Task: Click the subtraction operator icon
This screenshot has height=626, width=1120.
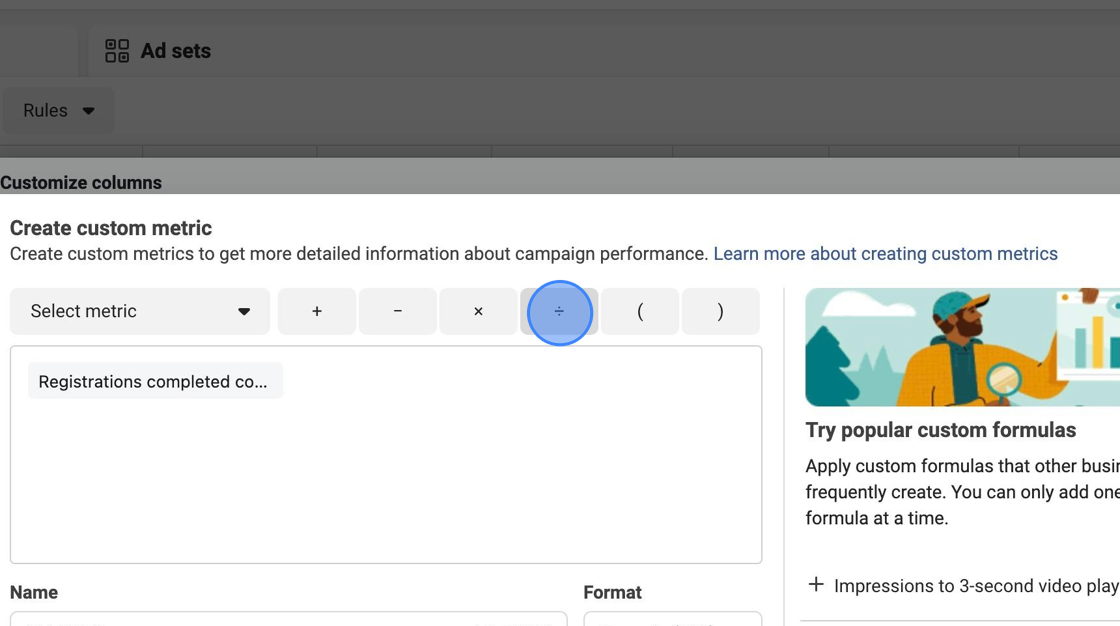Action: (x=397, y=311)
